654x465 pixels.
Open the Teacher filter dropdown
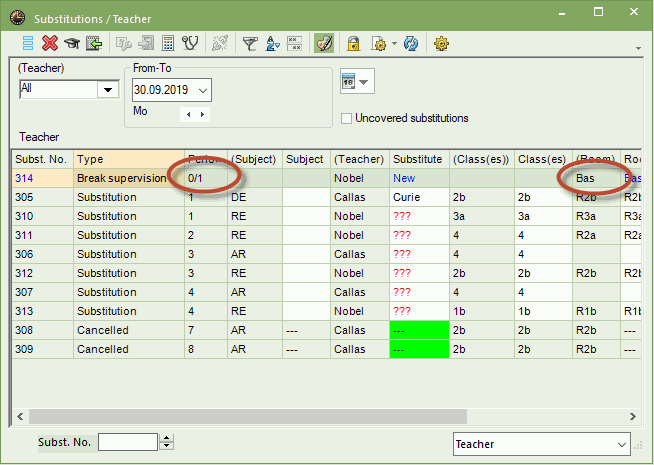coord(108,90)
